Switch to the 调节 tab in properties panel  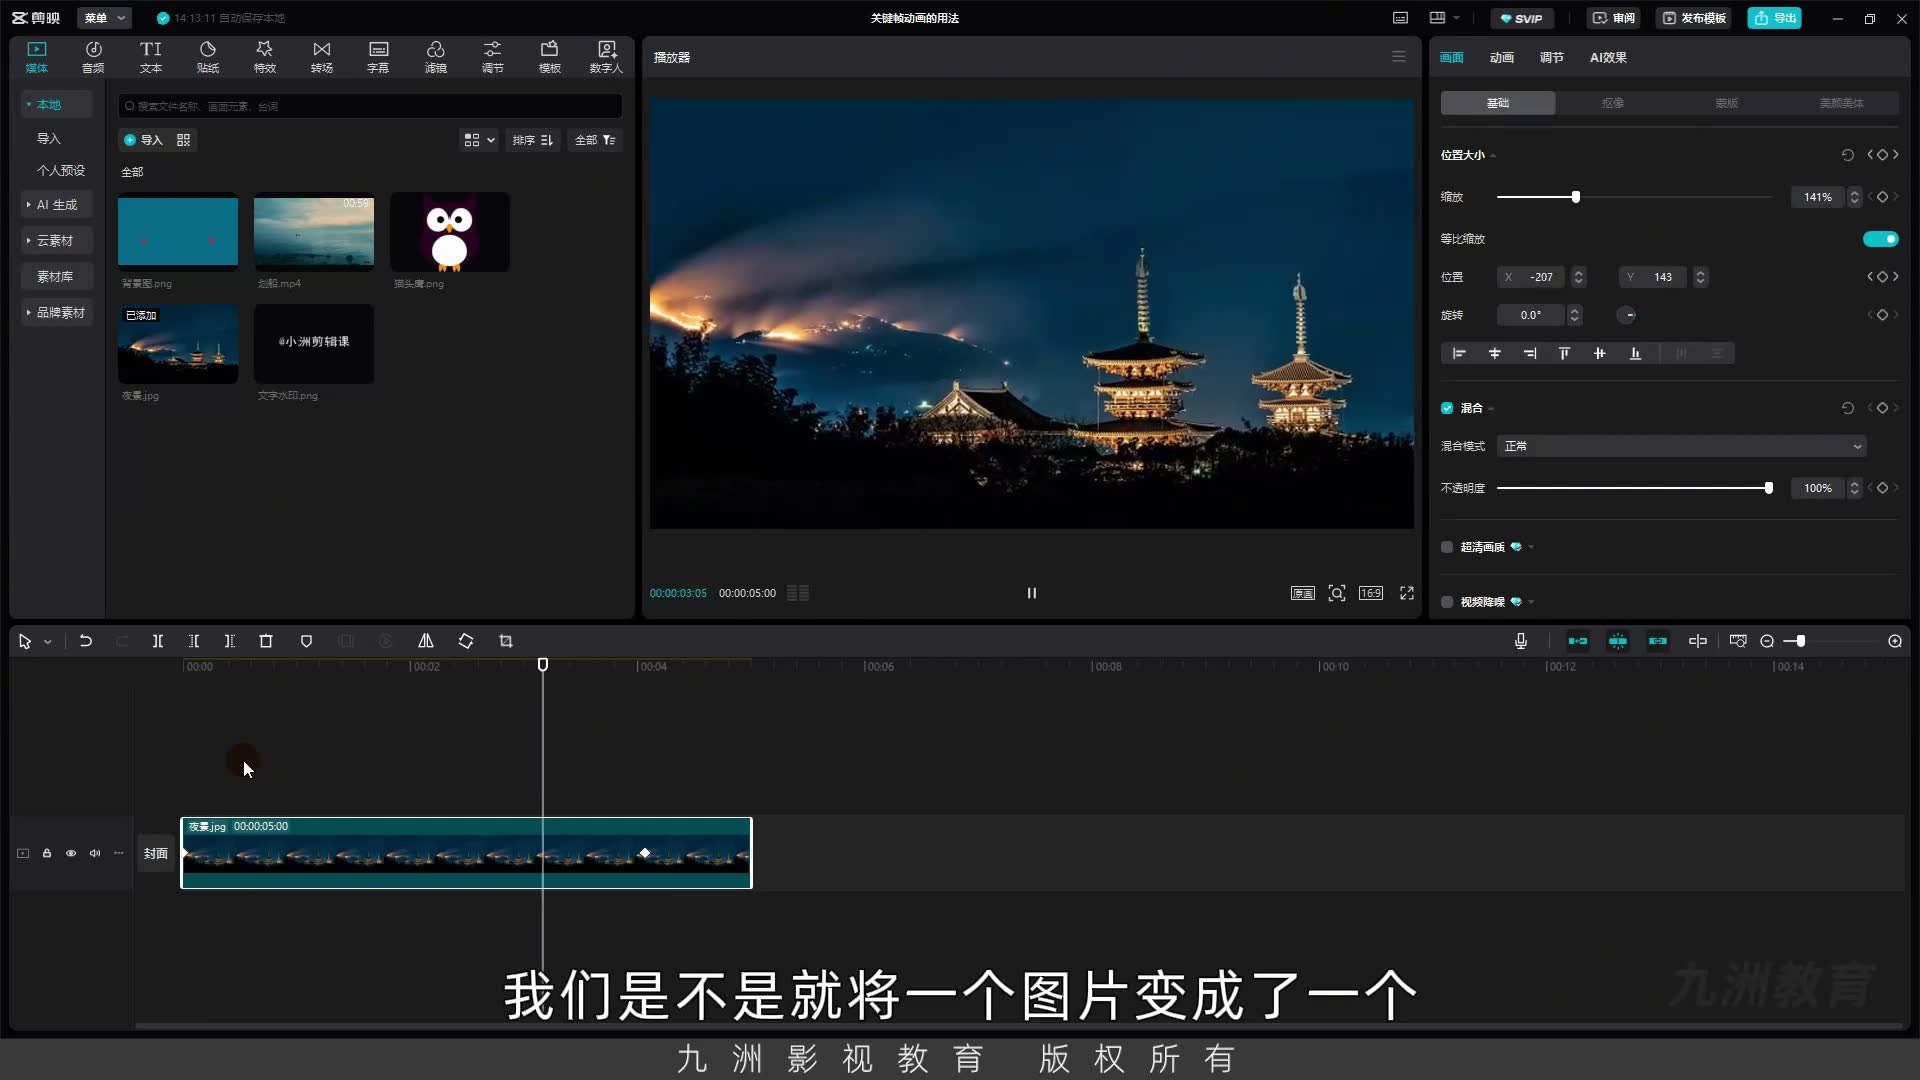pos(1551,57)
